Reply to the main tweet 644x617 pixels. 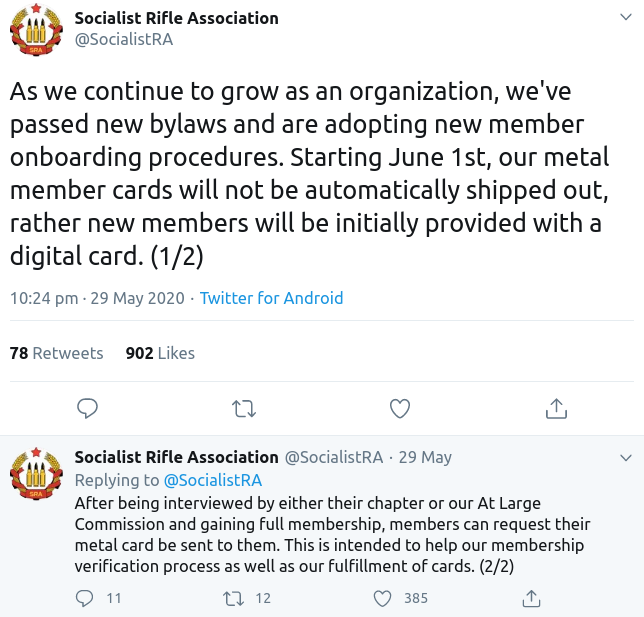87,408
